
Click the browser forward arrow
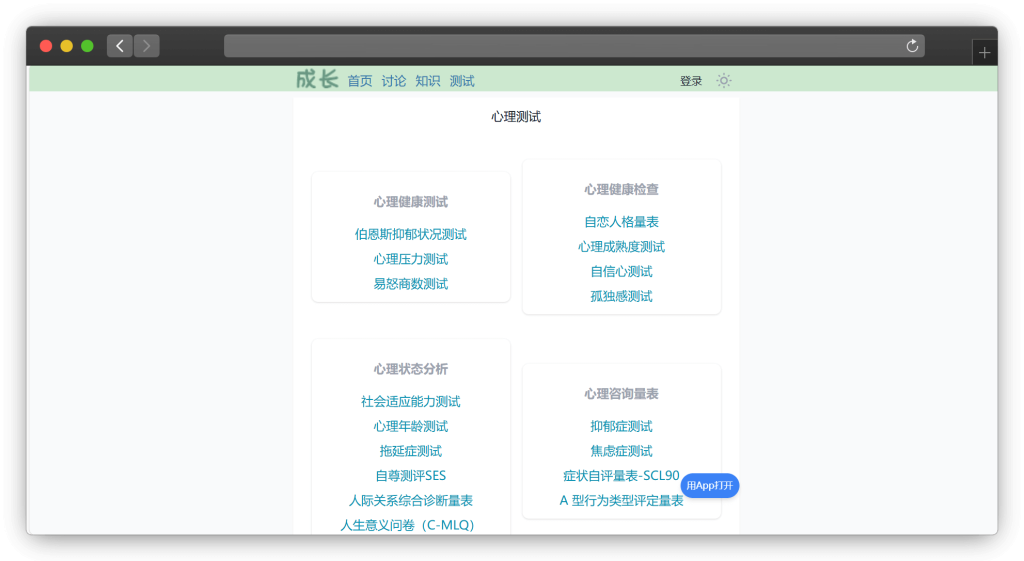[x=147, y=46]
